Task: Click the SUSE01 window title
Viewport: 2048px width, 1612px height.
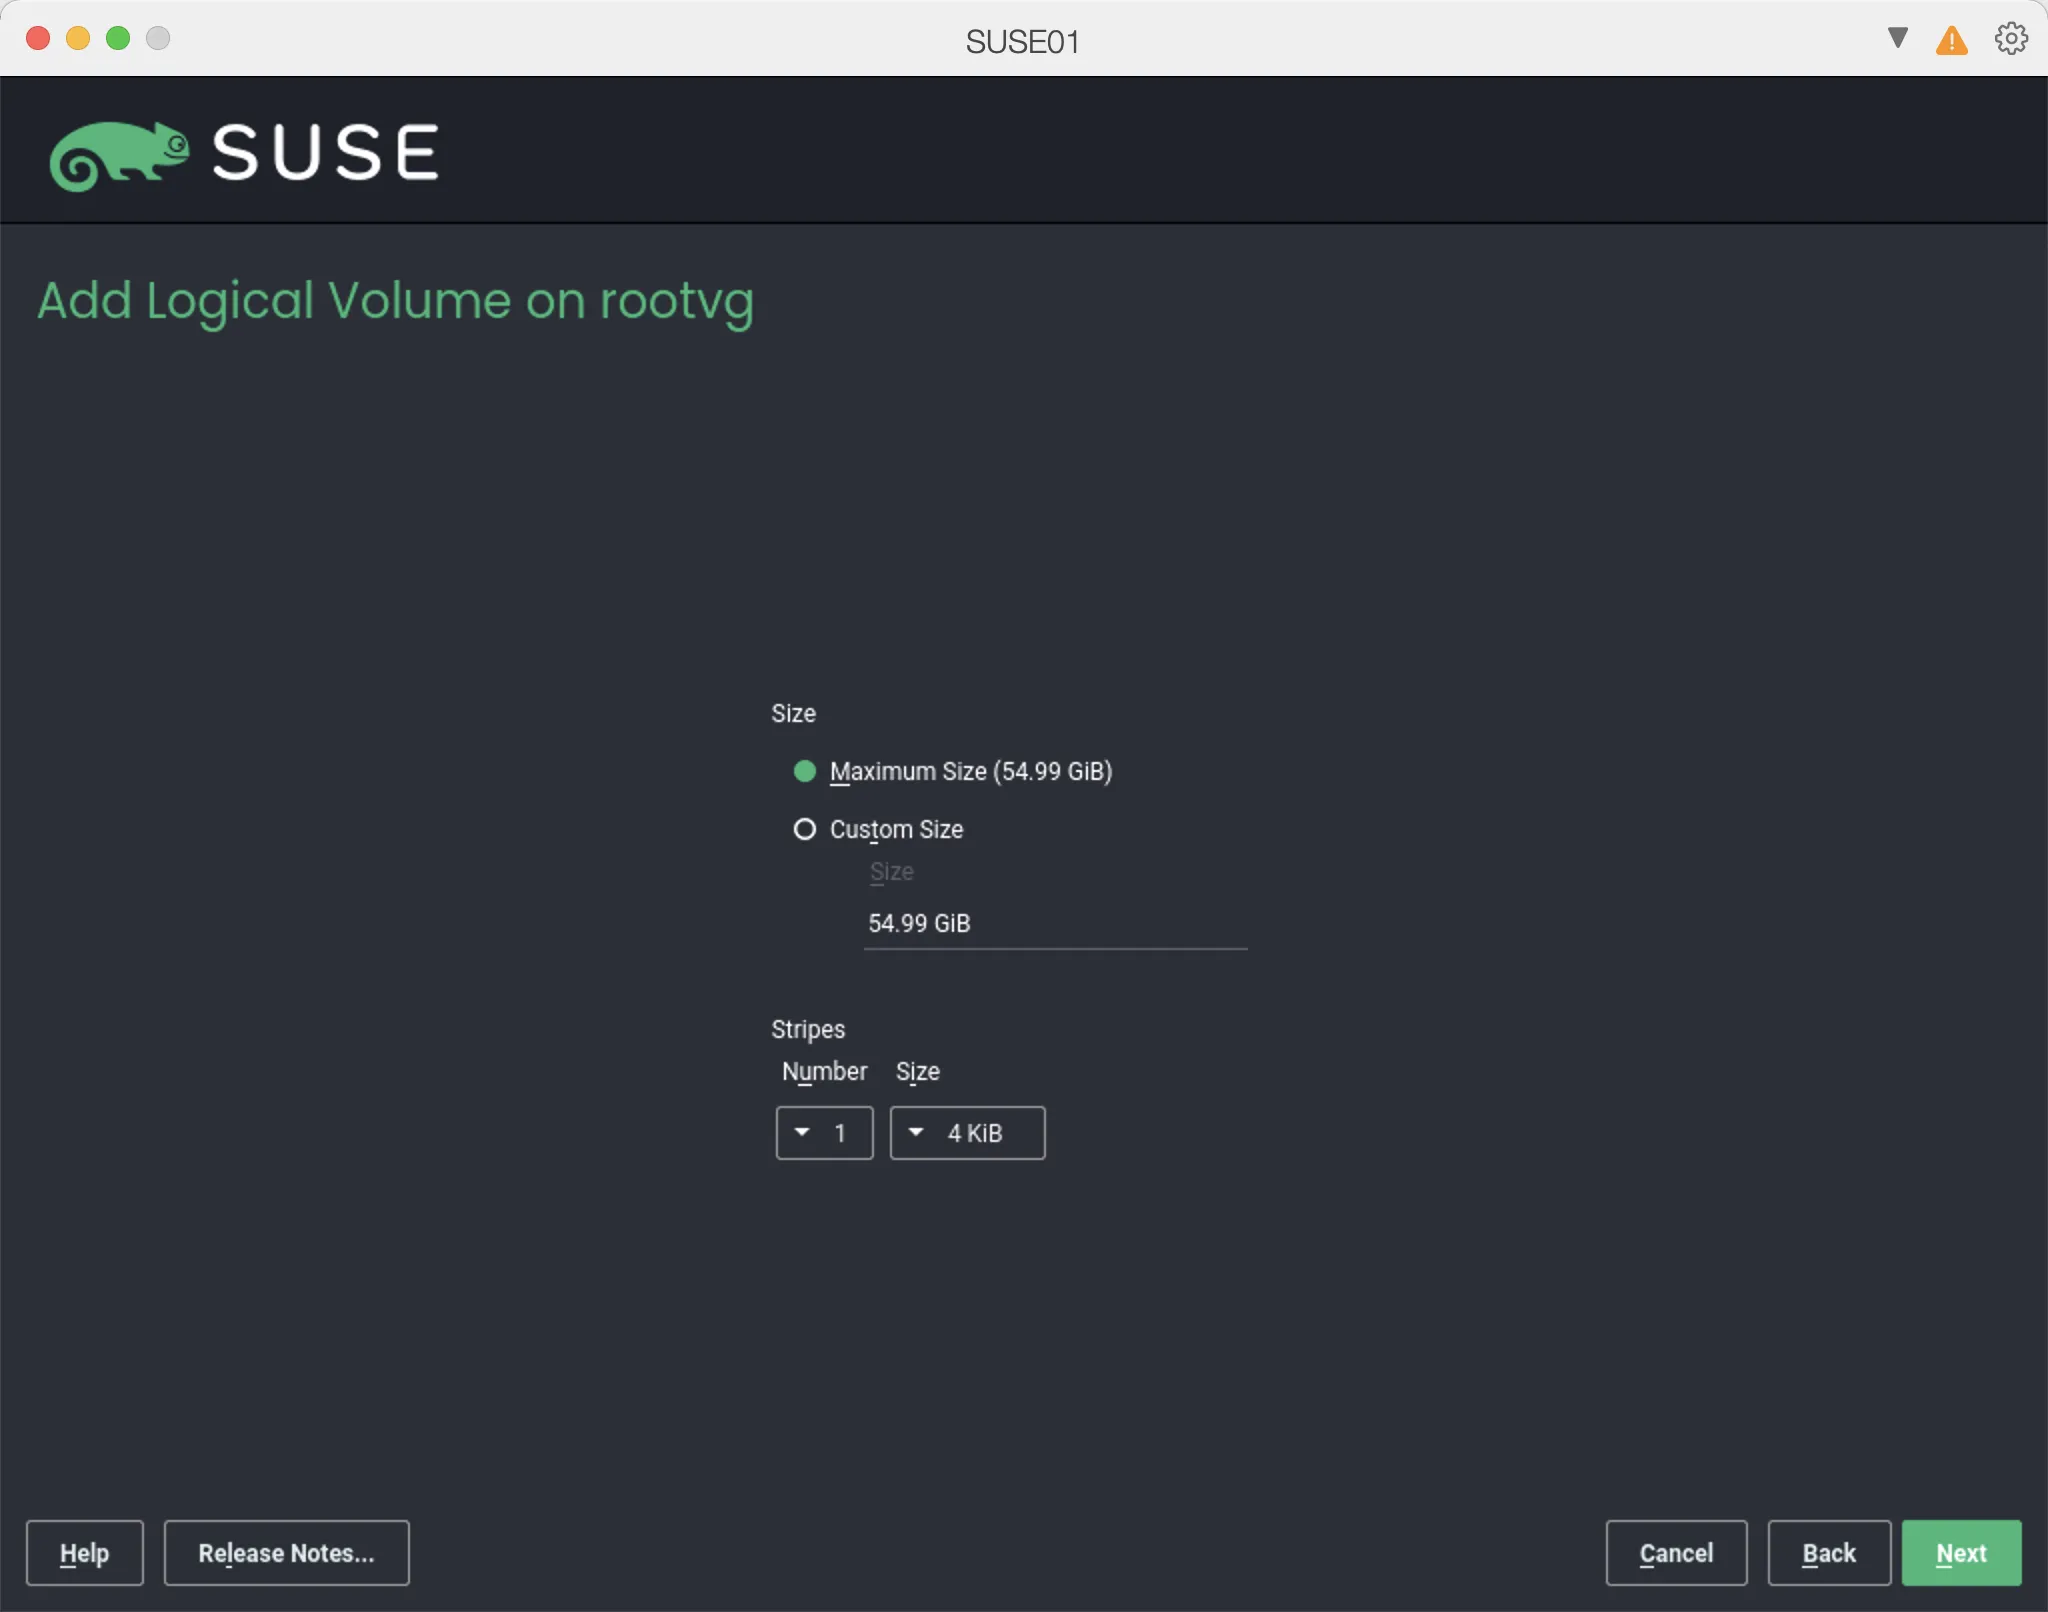Action: click(1022, 40)
